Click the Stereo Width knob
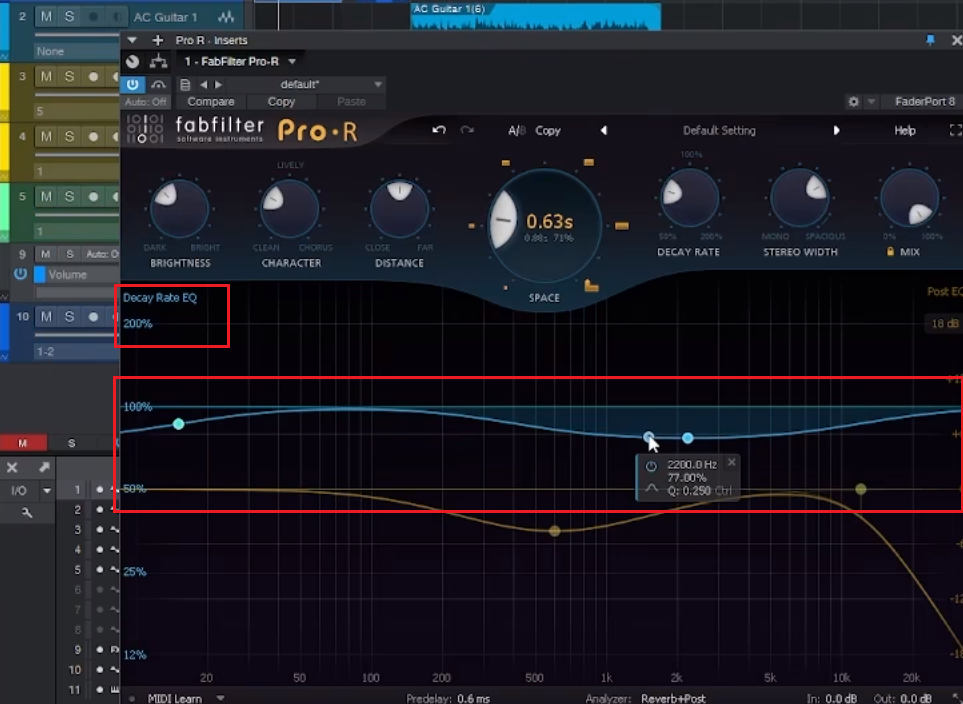This screenshot has width=963, height=704. 800,198
